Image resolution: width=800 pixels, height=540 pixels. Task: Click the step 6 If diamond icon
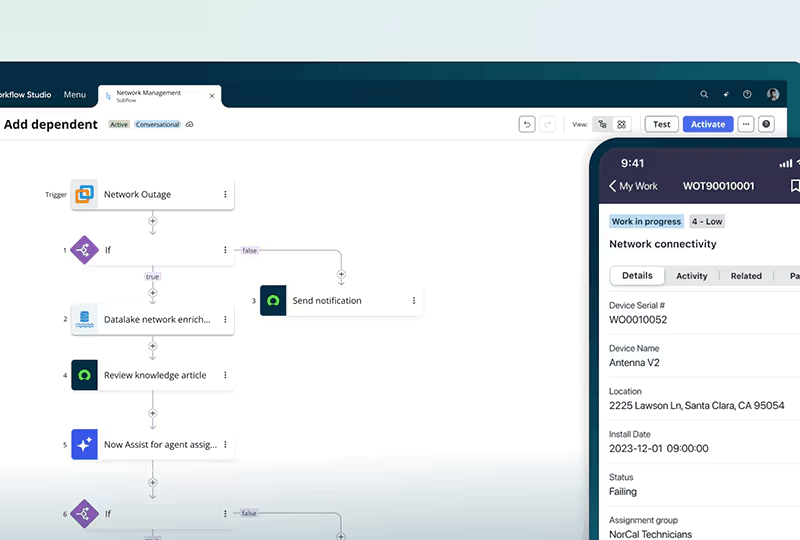pyautogui.click(x=84, y=513)
